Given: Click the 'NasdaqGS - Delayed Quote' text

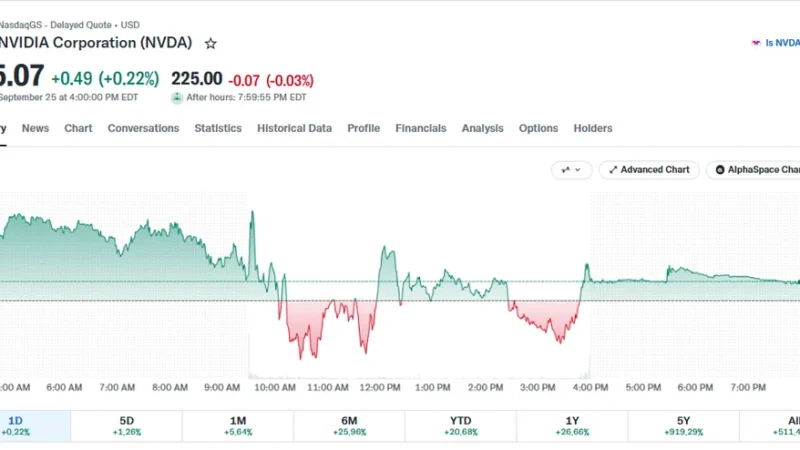Looking at the screenshot, I should [x=55, y=25].
